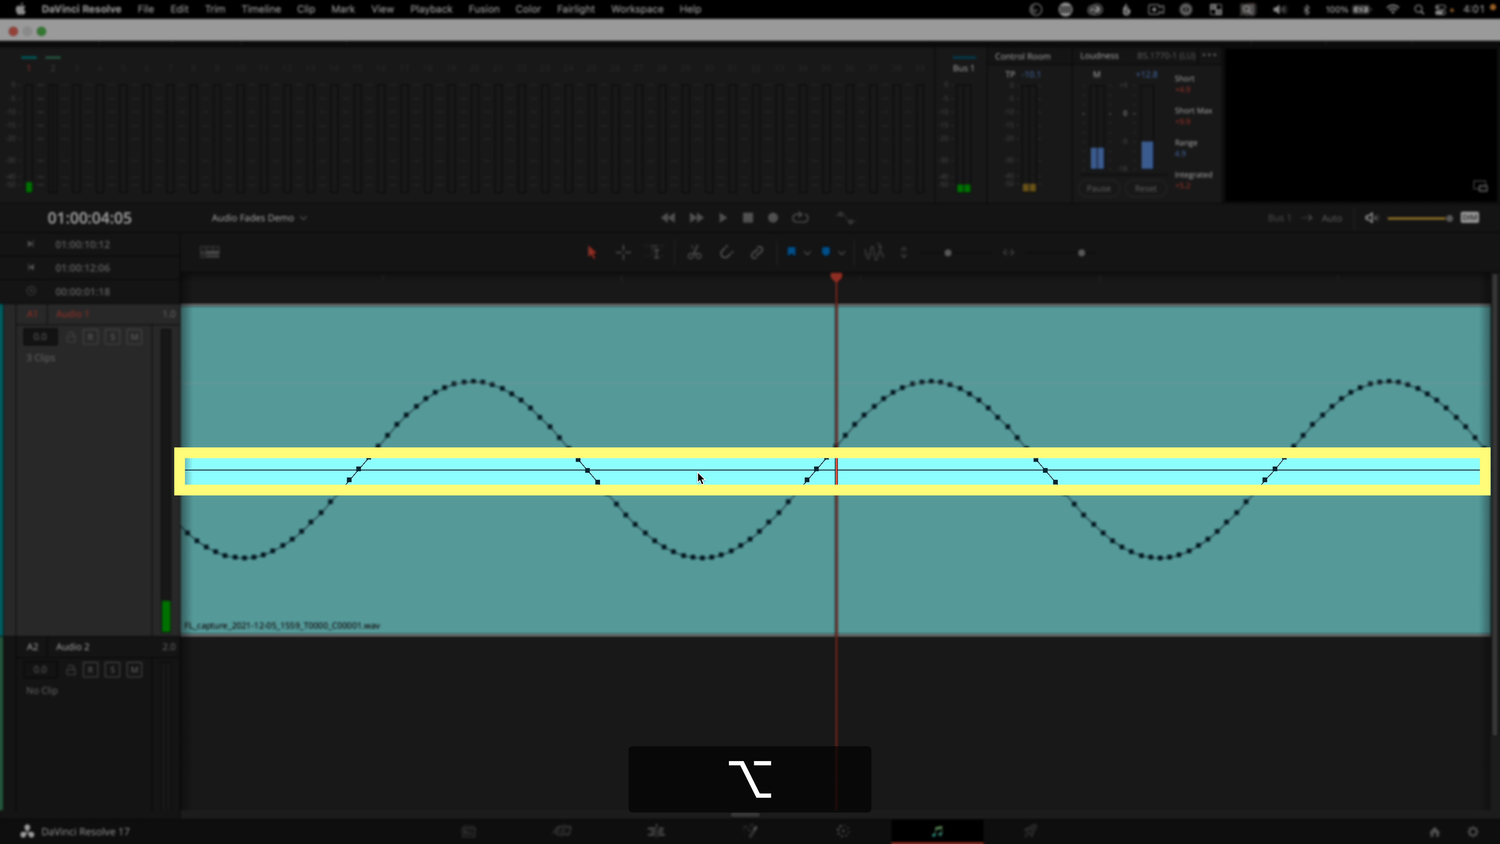1500x844 pixels.
Task: Switch to the Edit page
Action: pyautogui.click(x=655, y=831)
